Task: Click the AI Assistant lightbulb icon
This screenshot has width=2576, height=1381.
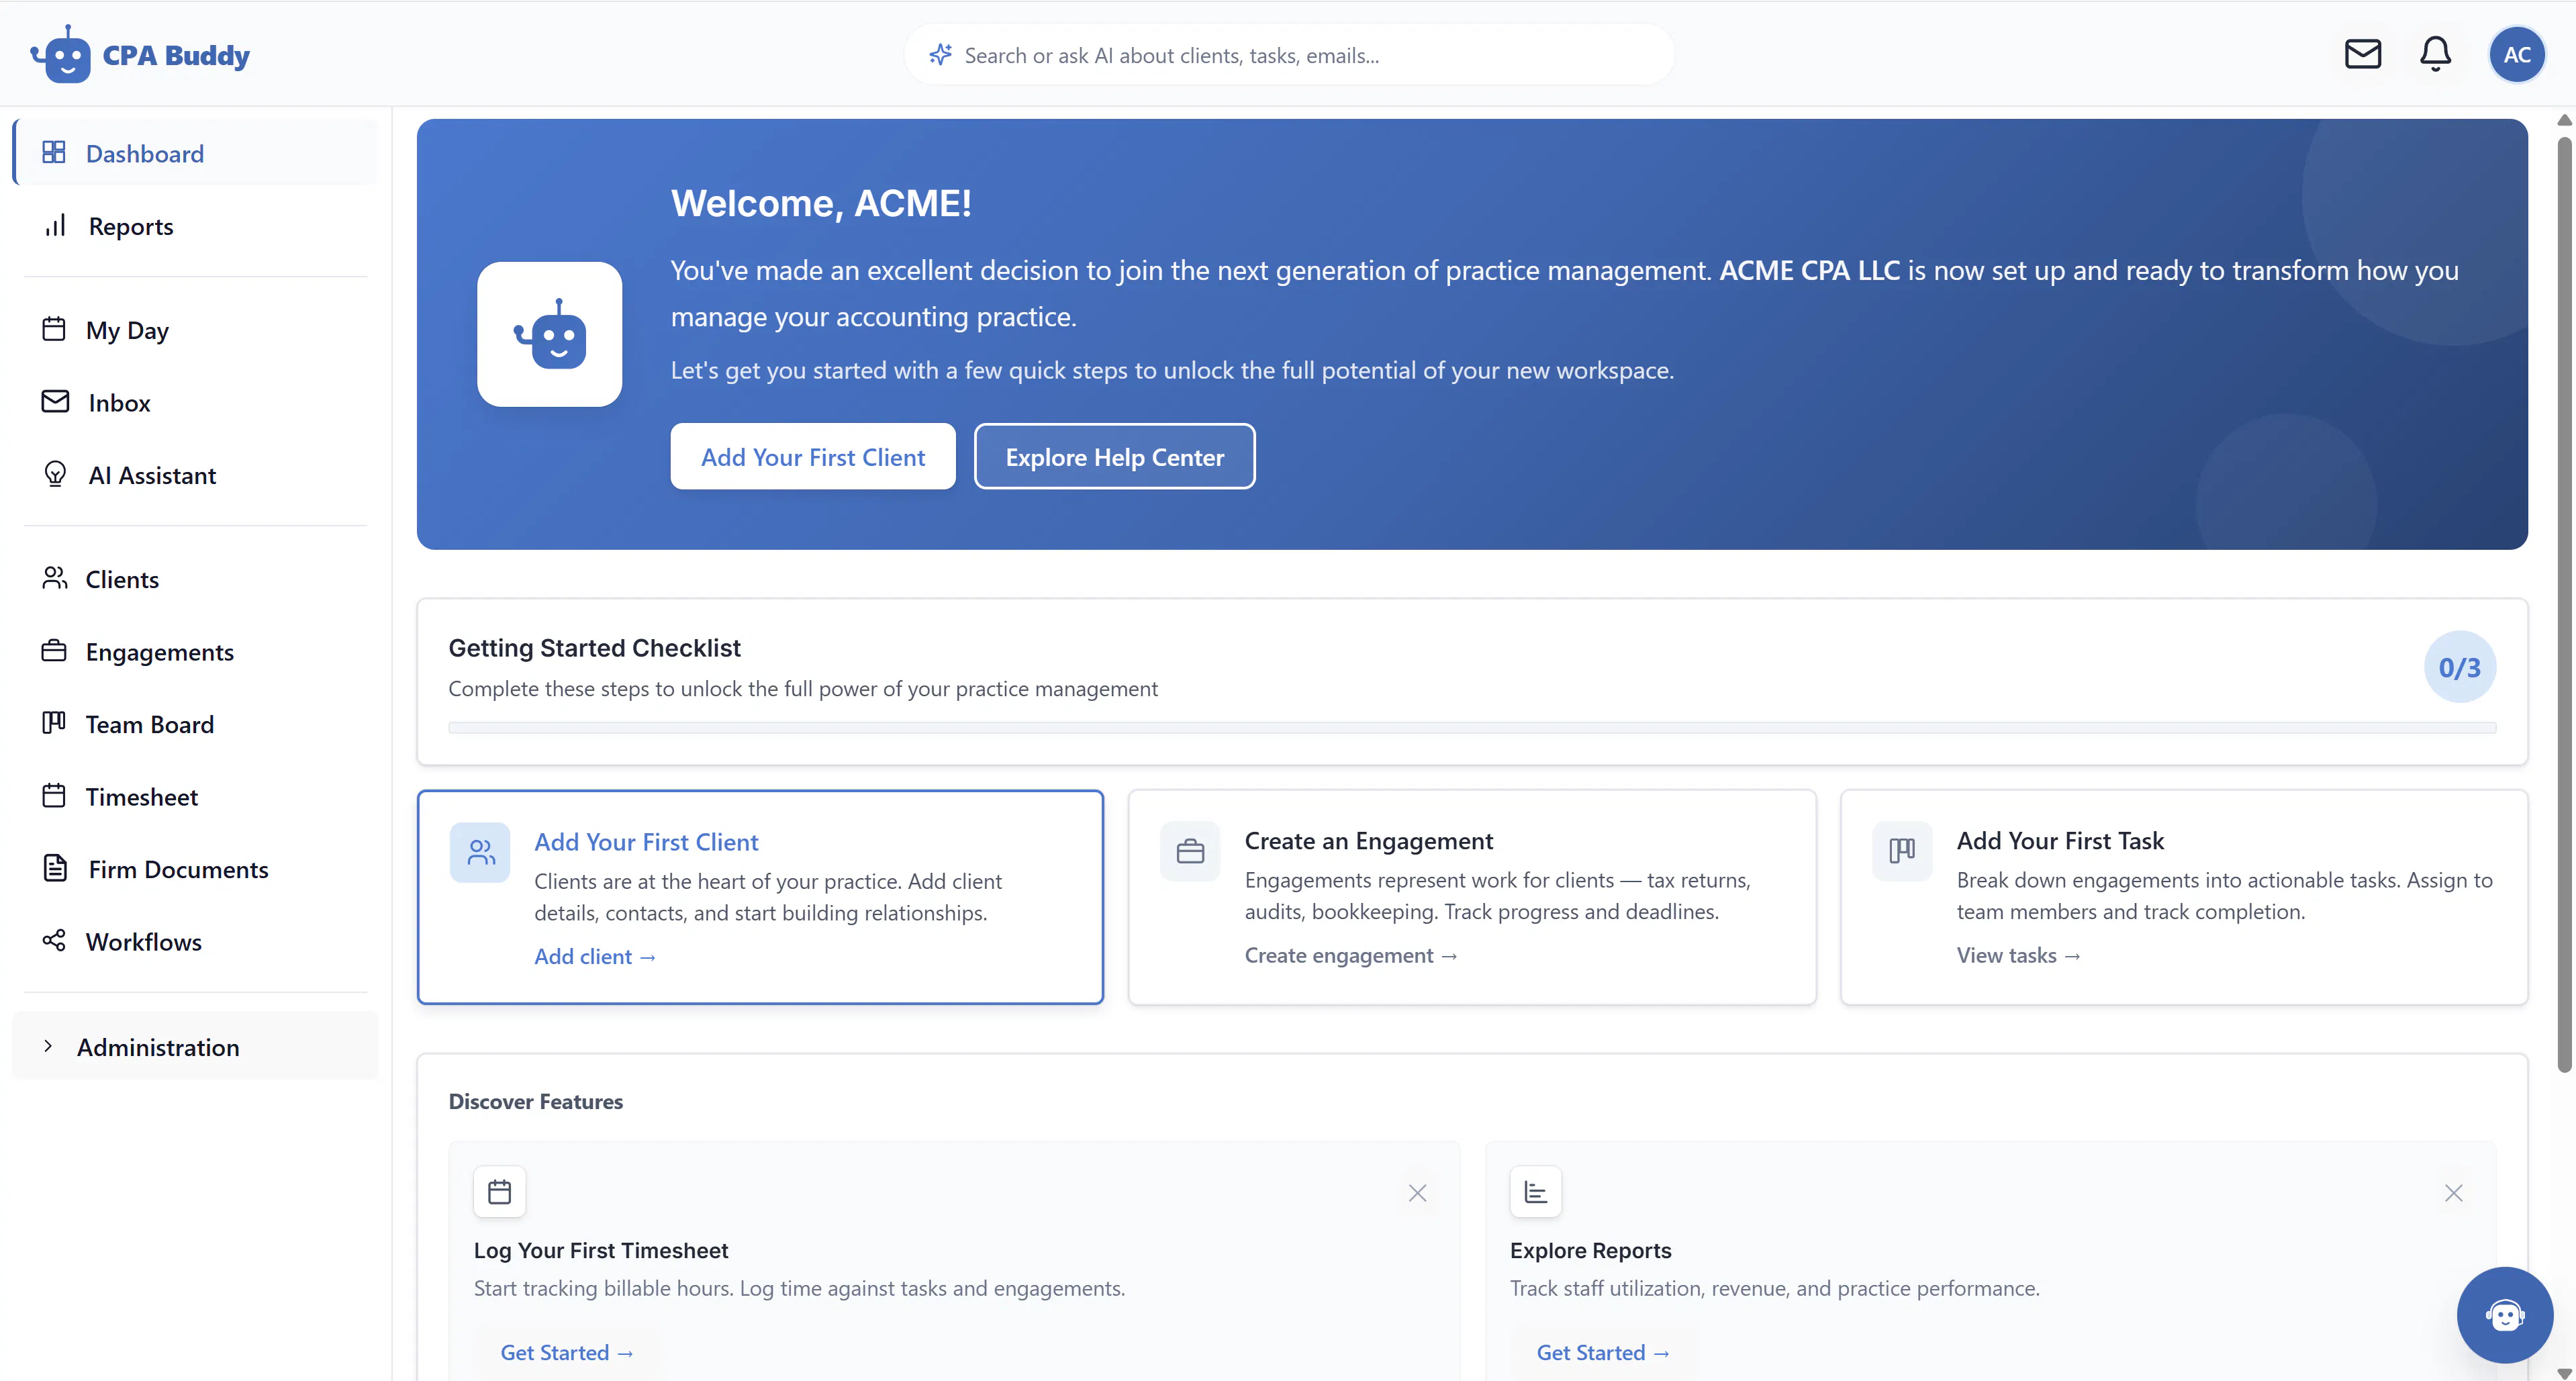Action: tap(55, 474)
